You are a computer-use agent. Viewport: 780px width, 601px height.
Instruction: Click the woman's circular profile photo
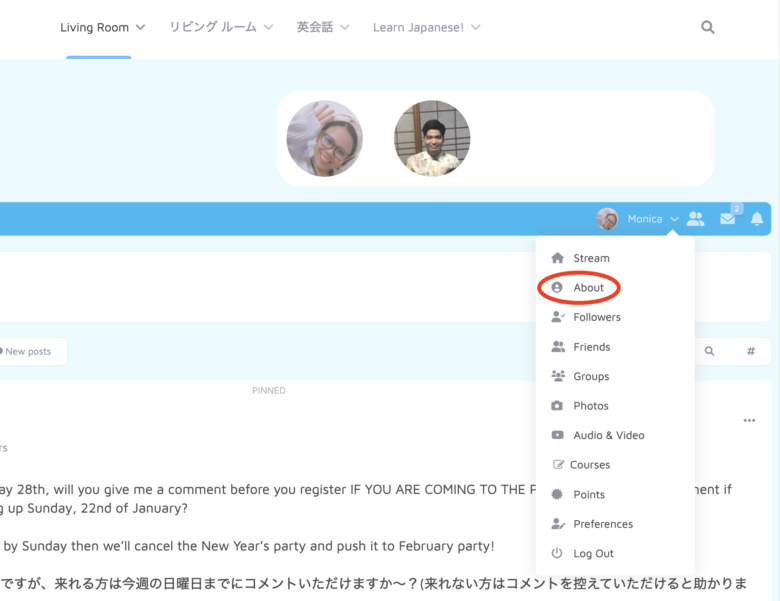coord(325,138)
